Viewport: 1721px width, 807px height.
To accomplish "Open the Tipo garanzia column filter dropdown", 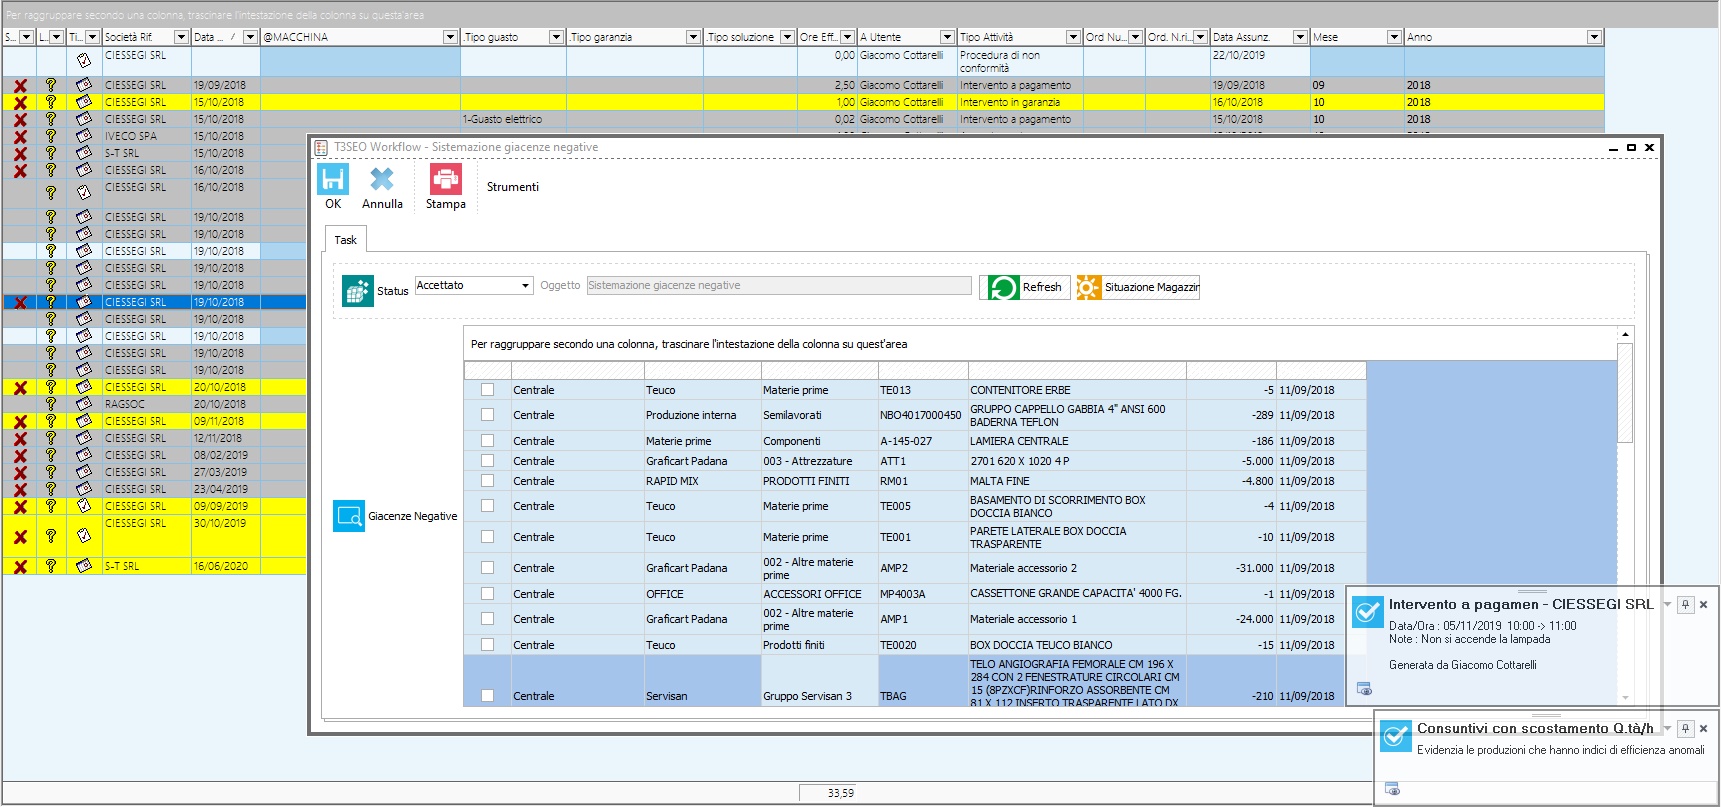I will [693, 37].
